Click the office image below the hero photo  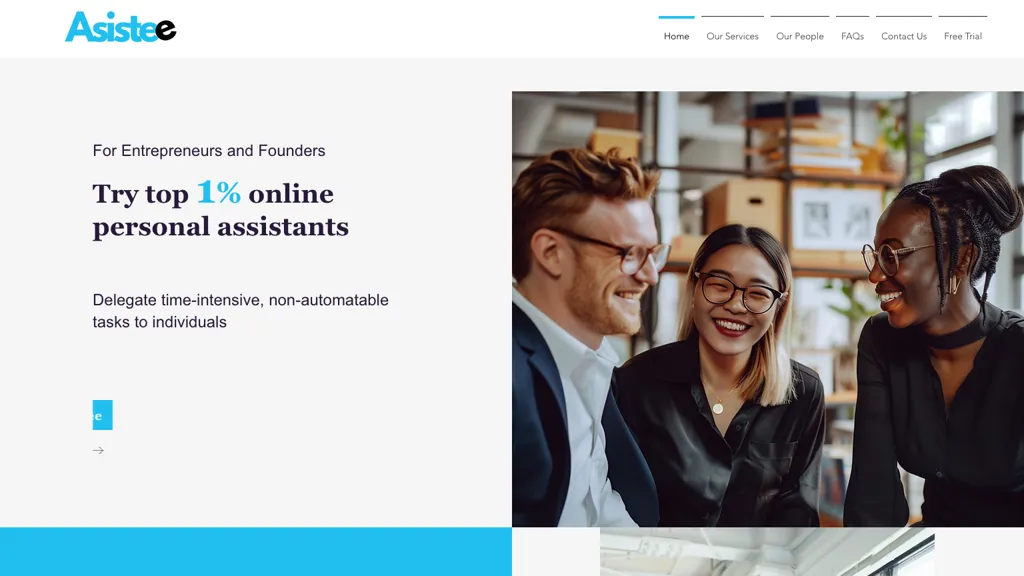coord(767,552)
